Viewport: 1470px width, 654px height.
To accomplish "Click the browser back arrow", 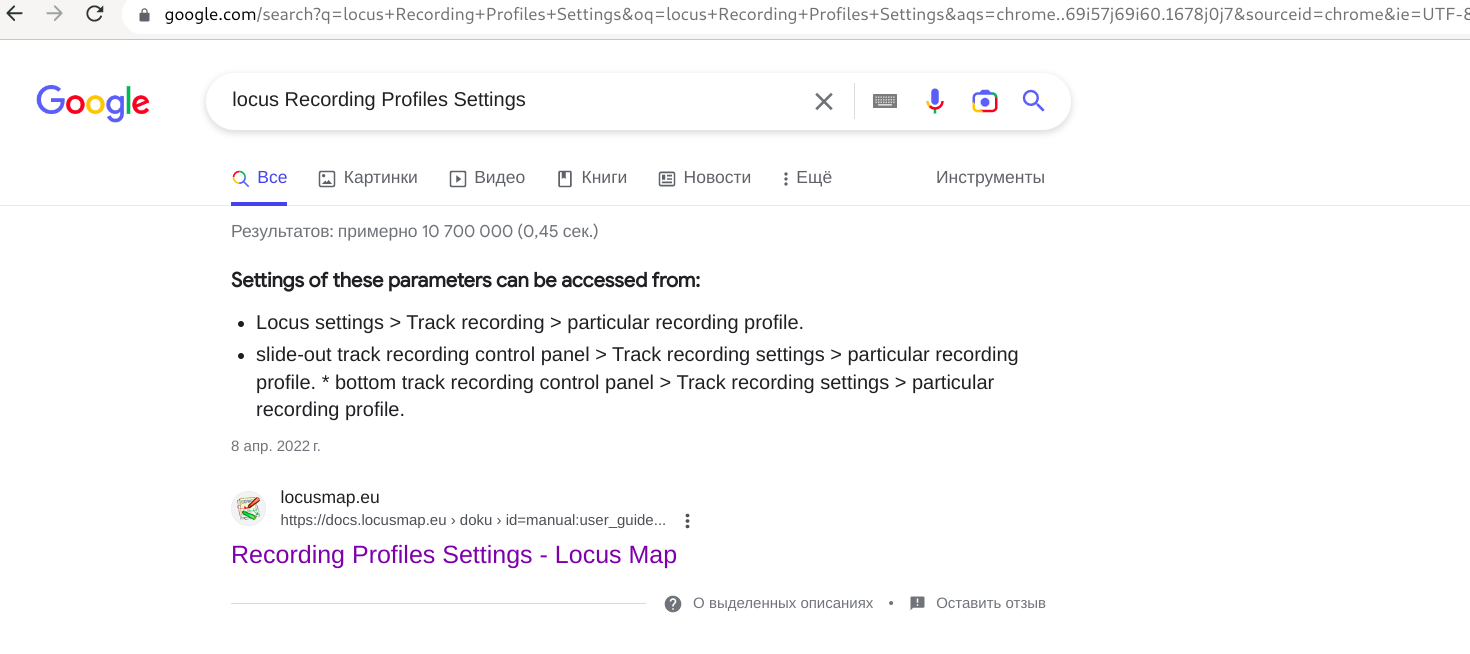I will (x=15, y=14).
